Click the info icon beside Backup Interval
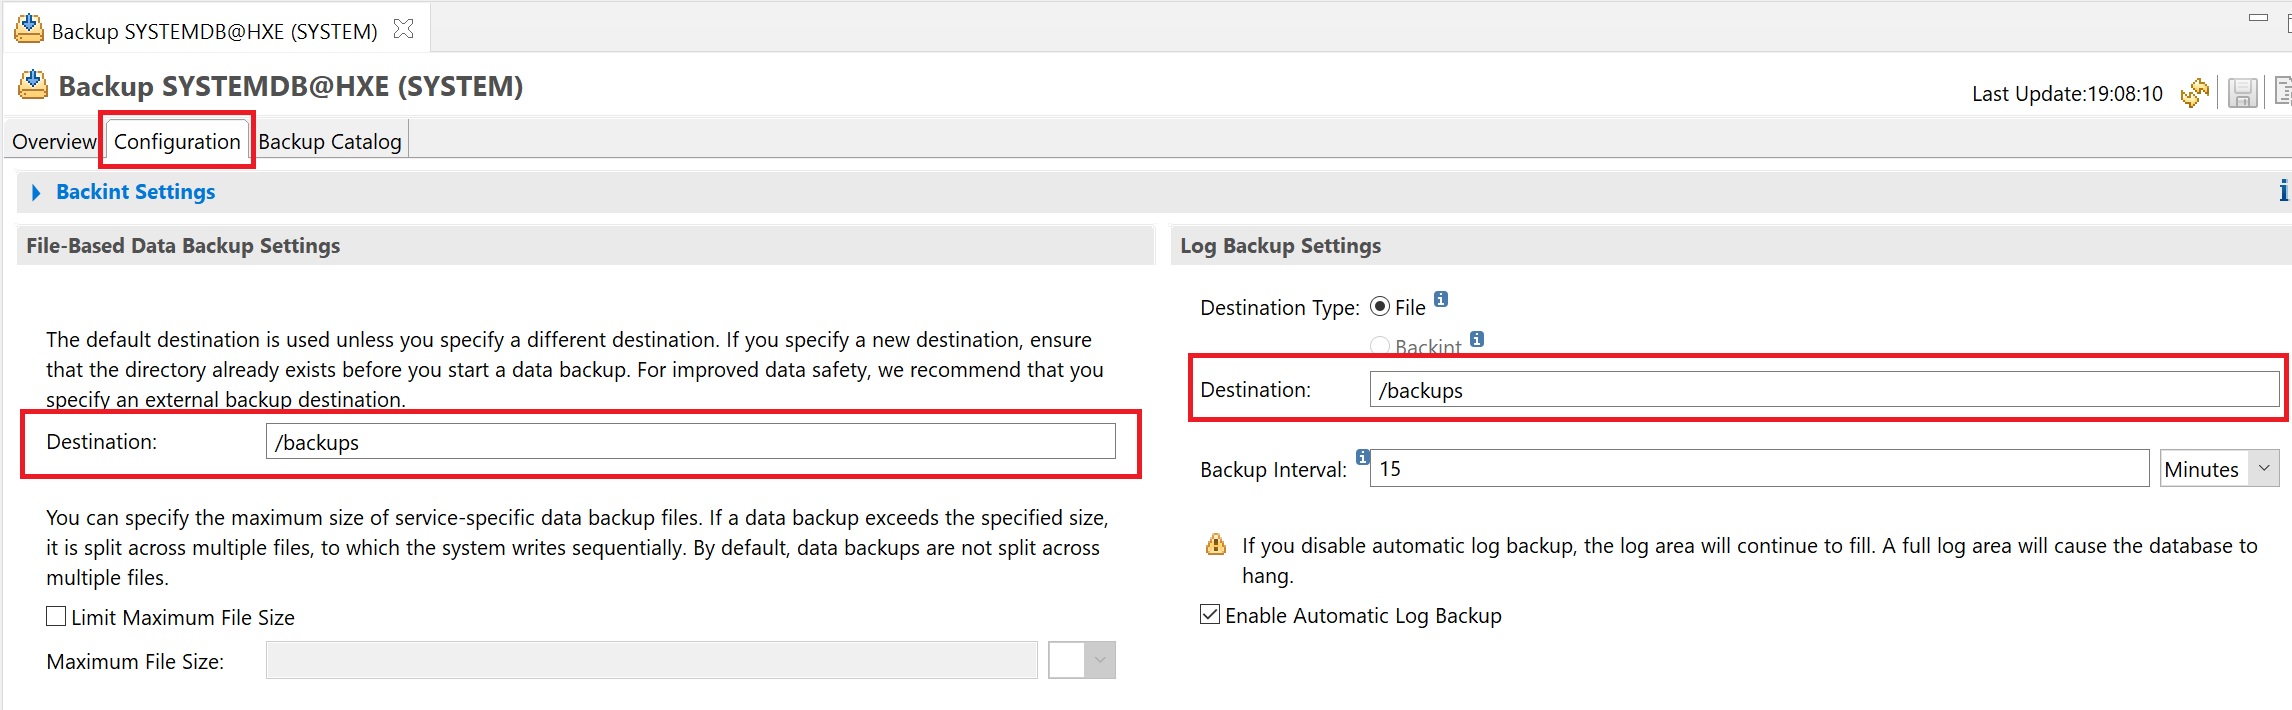2292x710 pixels. coord(1362,457)
